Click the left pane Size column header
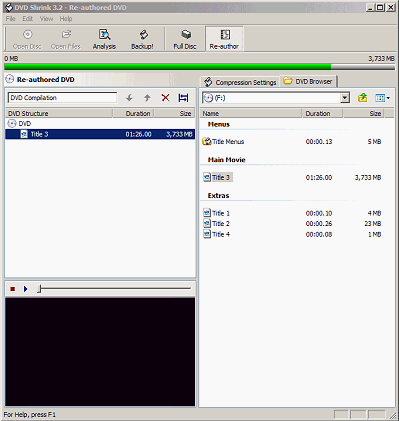The height and width of the screenshot is (421, 399). (x=174, y=113)
